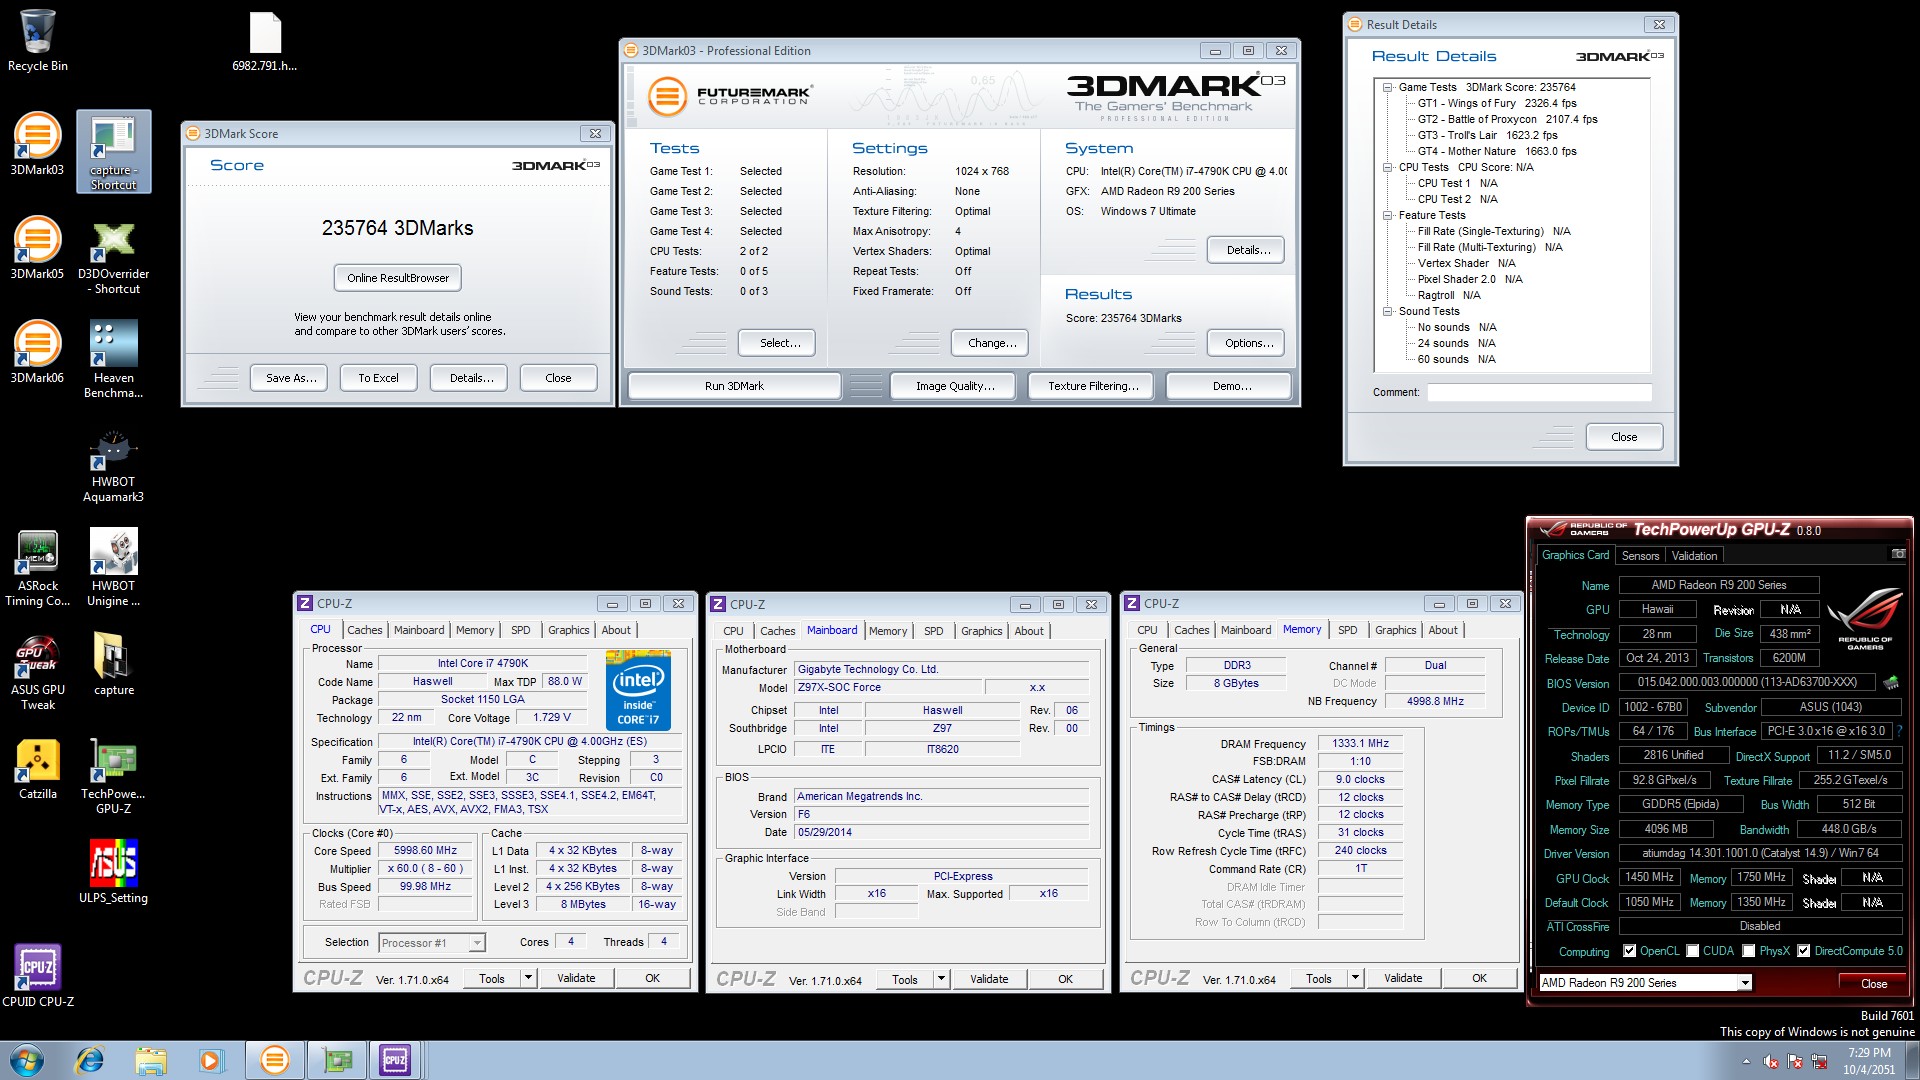Select the capture - Shortcut desktop icon

[x=113, y=152]
